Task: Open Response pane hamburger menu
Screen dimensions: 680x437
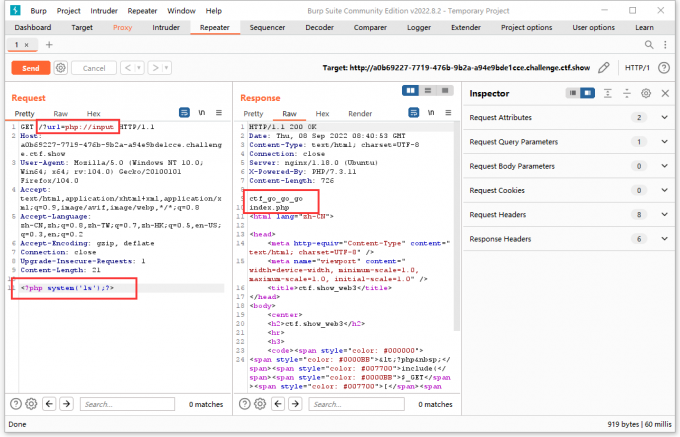Action: click(x=448, y=113)
